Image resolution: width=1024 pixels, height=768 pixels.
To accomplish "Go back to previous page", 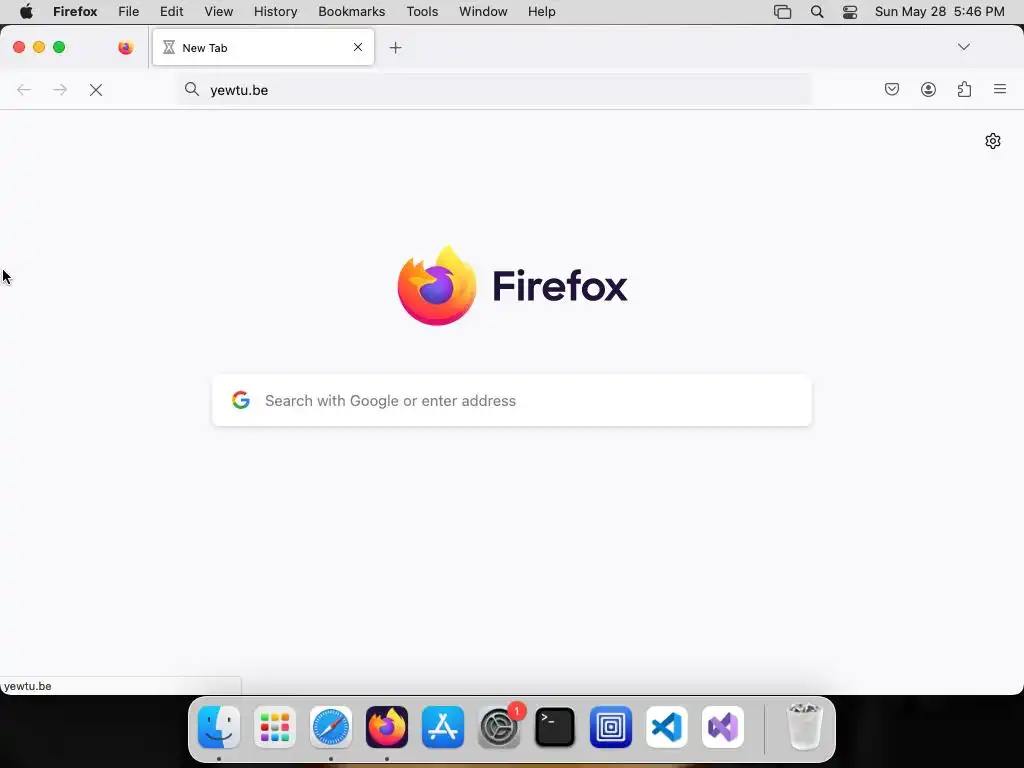I will coord(24,90).
